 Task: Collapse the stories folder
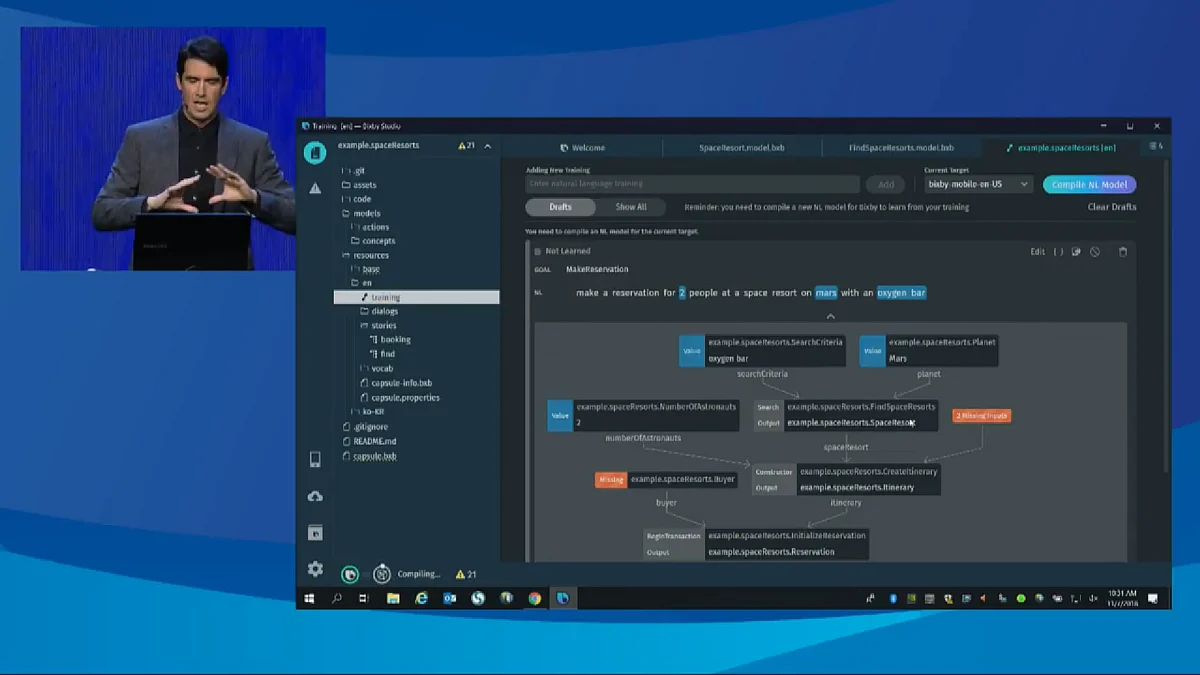[x=378, y=325]
